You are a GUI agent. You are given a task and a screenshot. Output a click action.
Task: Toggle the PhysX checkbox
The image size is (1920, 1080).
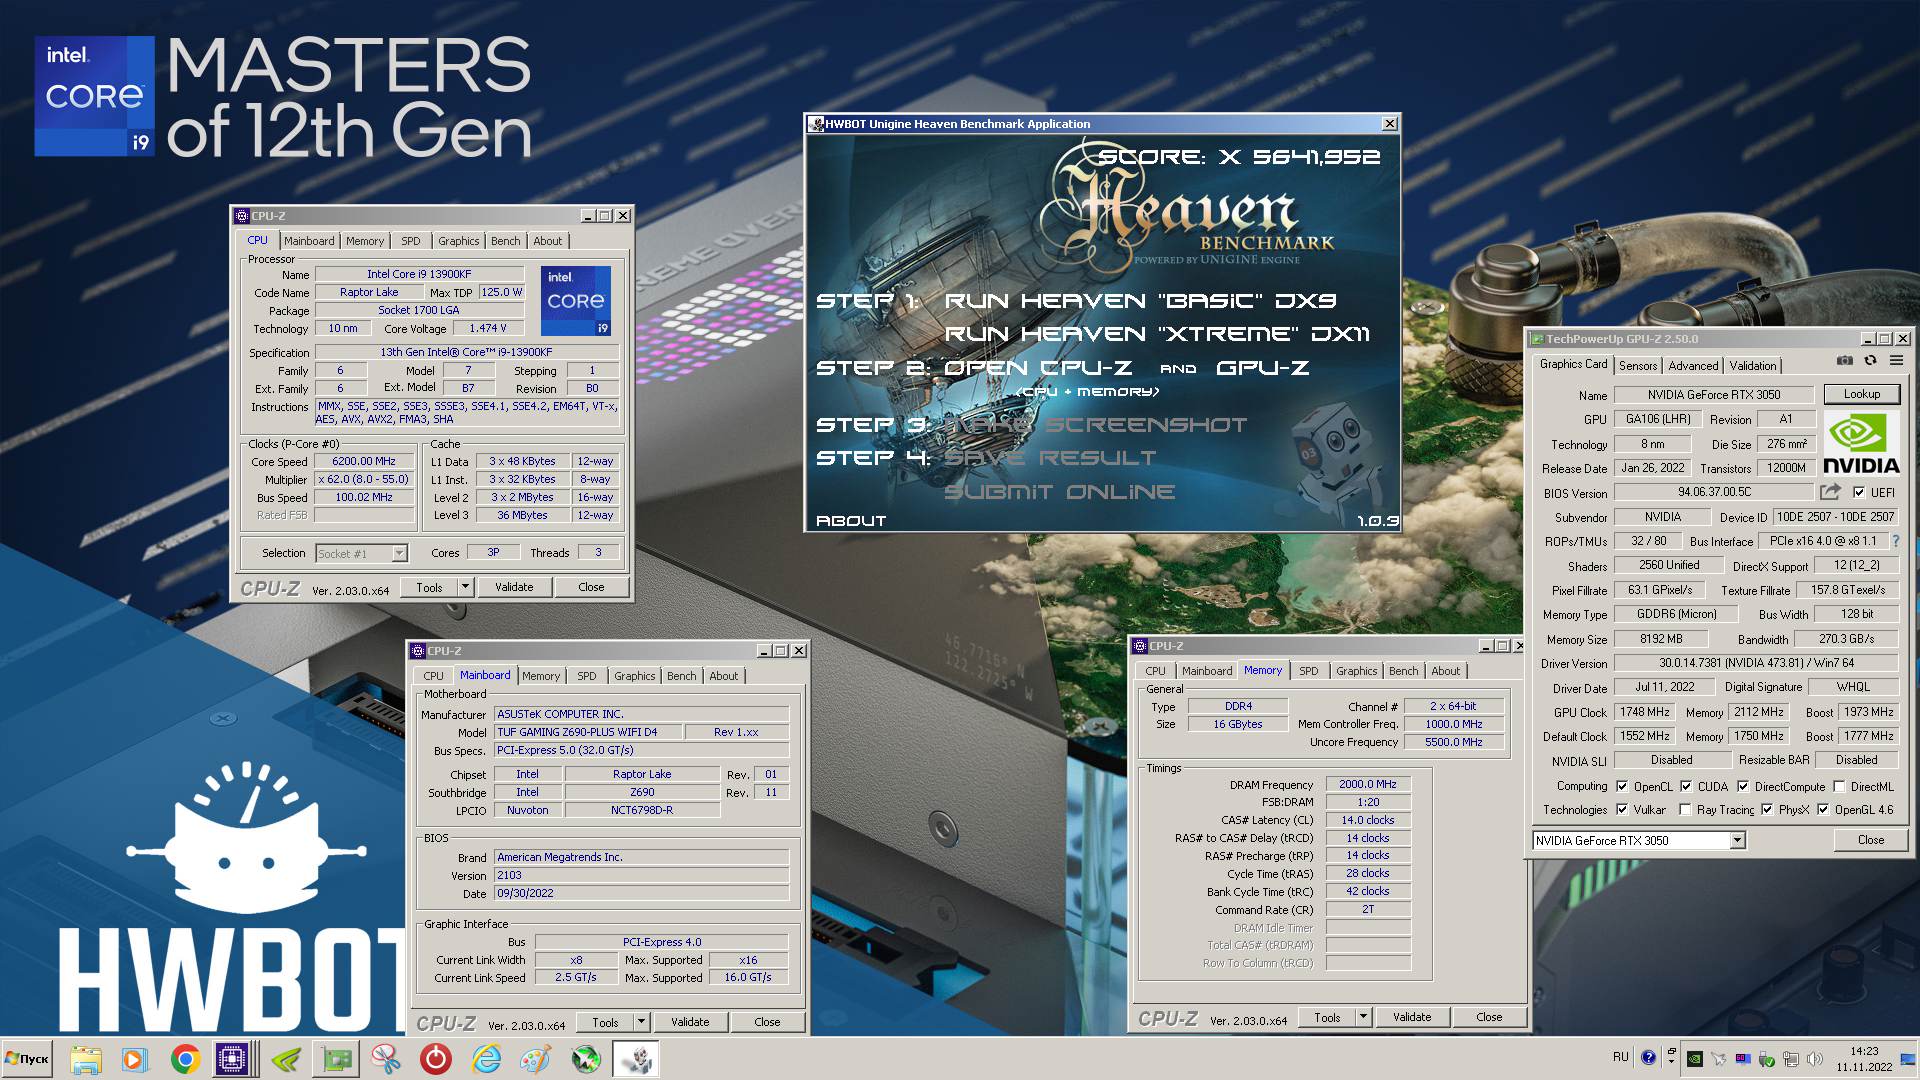pyautogui.click(x=1767, y=809)
